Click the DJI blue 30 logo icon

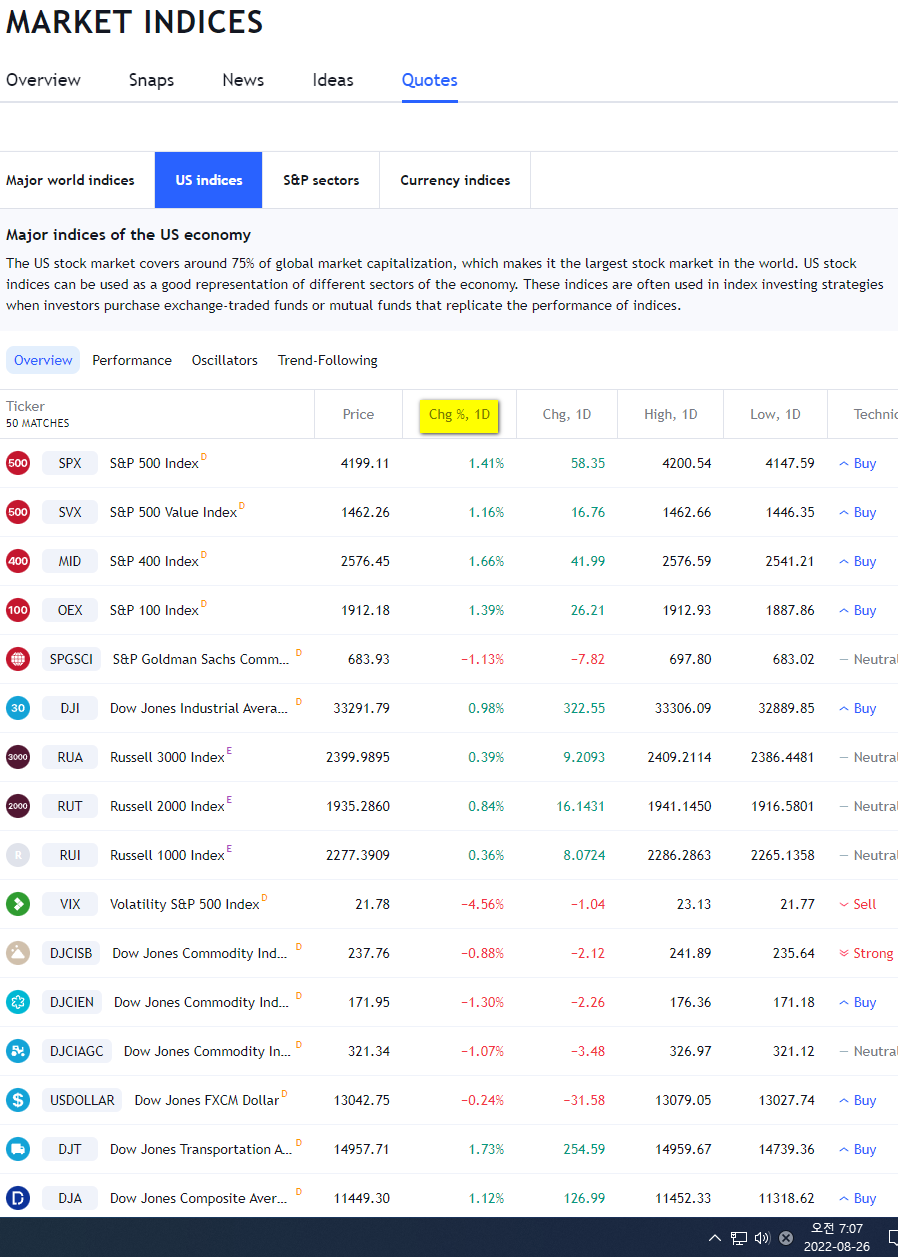pos(18,708)
